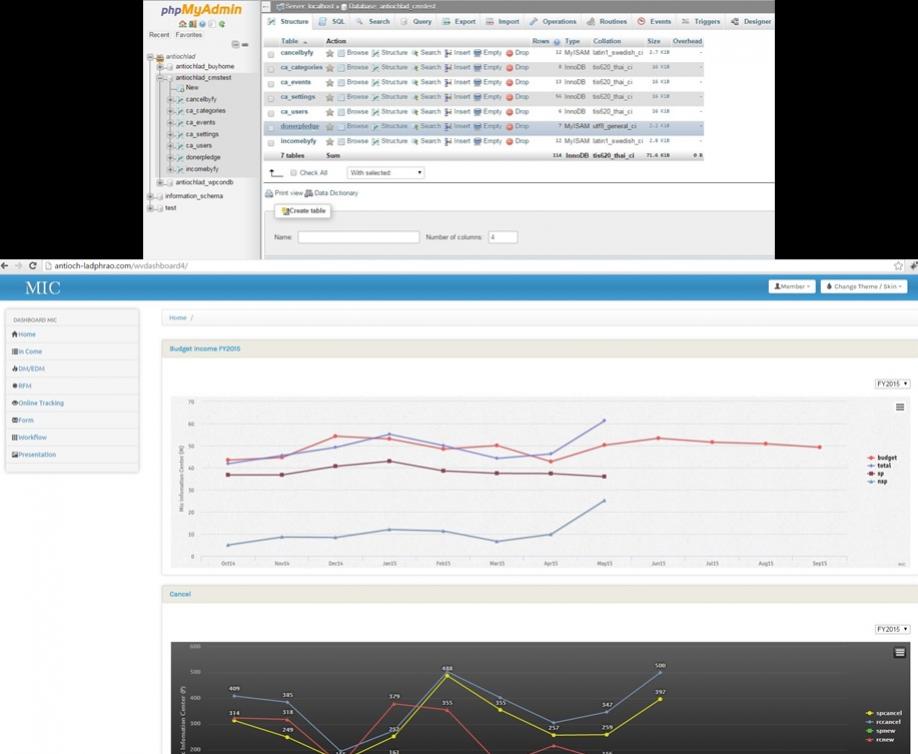Image resolution: width=918 pixels, height=754 pixels.
Task: Focus Number of columns field
Action: click(x=503, y=237)
